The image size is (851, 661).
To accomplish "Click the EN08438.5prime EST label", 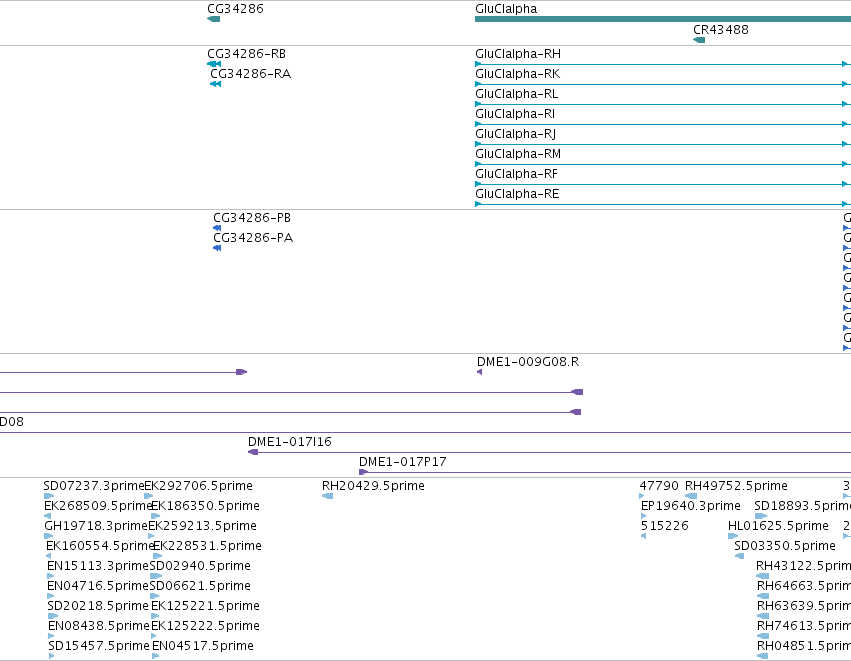I will click(98, 626).
